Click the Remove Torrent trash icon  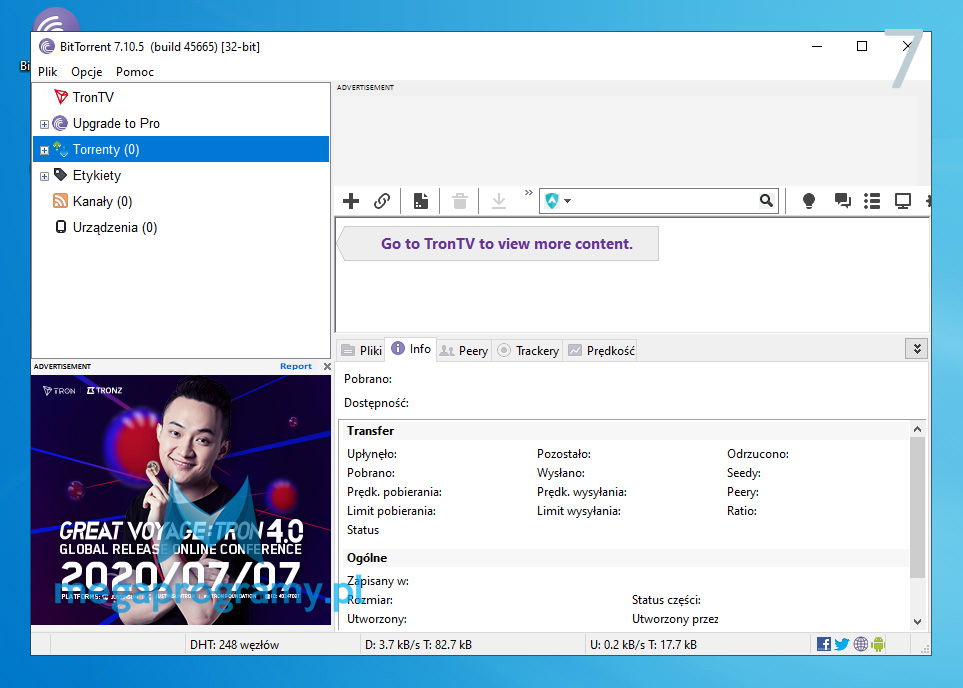[459, 201]
